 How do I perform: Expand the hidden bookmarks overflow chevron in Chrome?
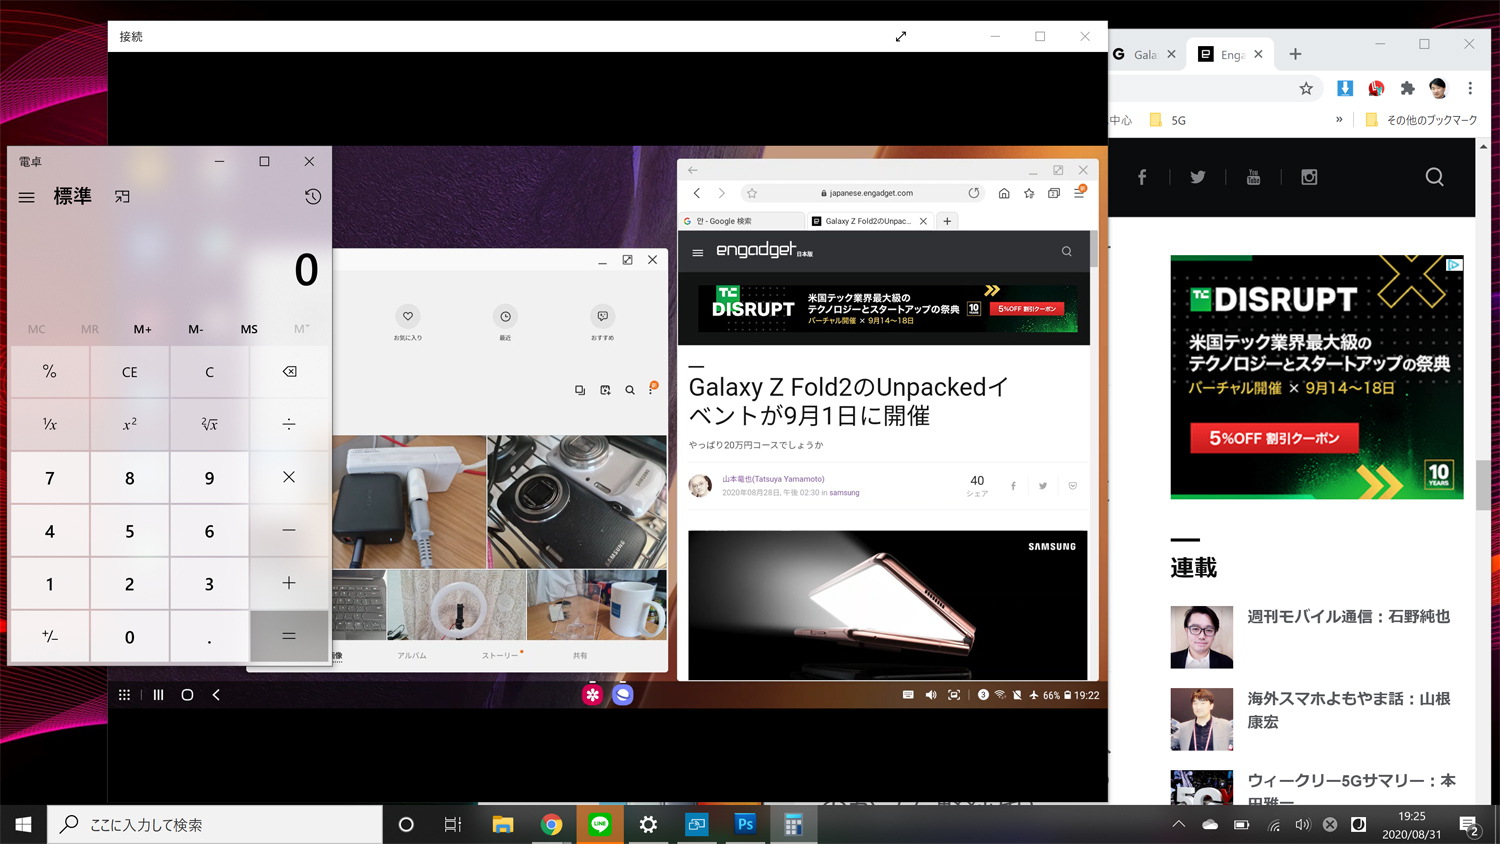coord(1339,120)
